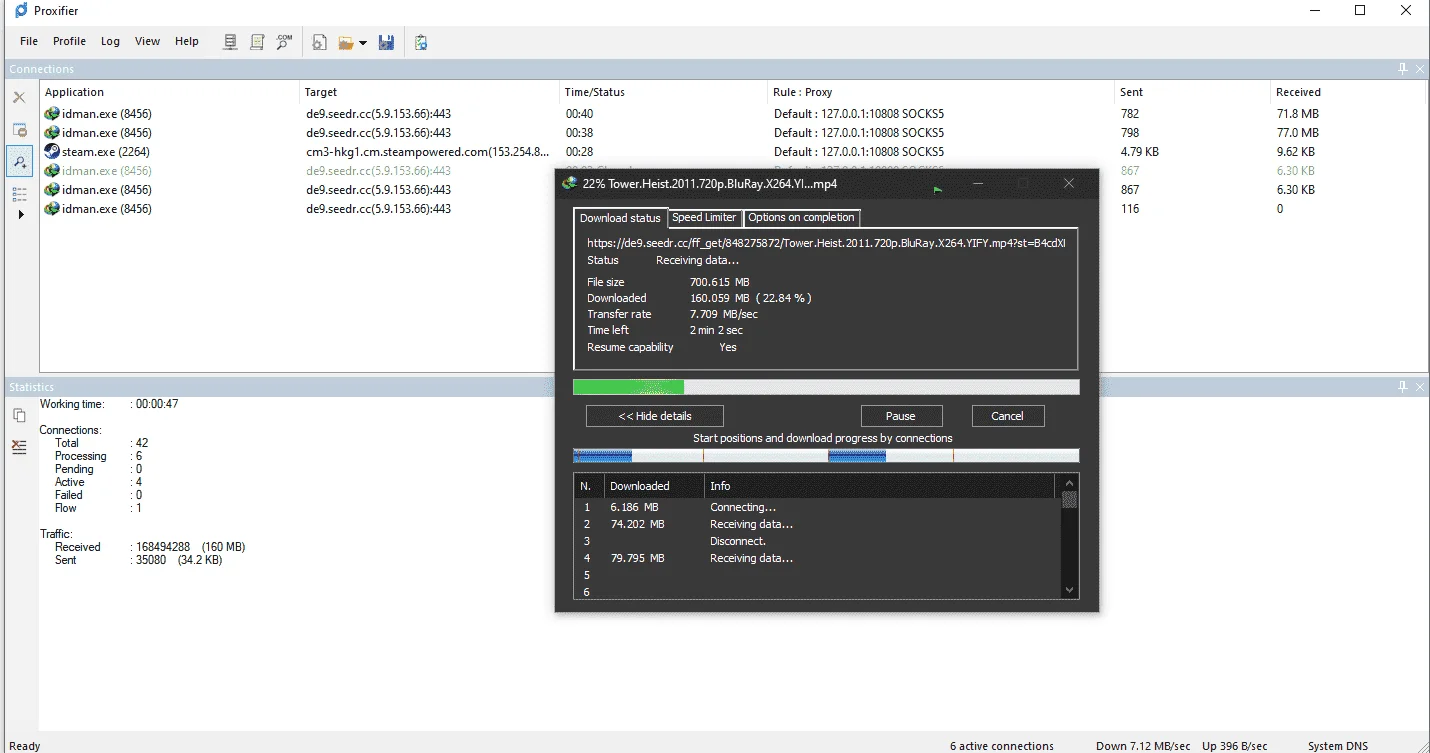The width and height of the screenshot is (1430, 753).
Task: Close the IDM download dialog
Action: click(1069, 184)
